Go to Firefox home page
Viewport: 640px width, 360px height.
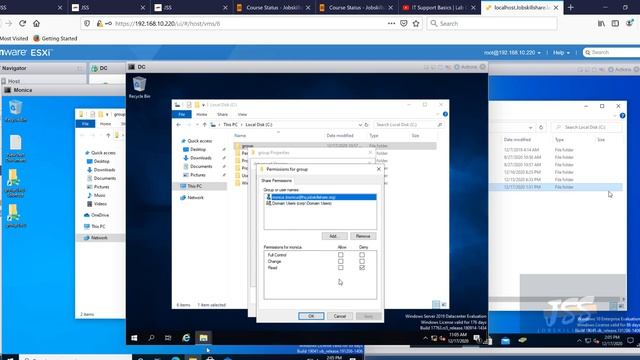pyautogui.click(x=36, y=24)
